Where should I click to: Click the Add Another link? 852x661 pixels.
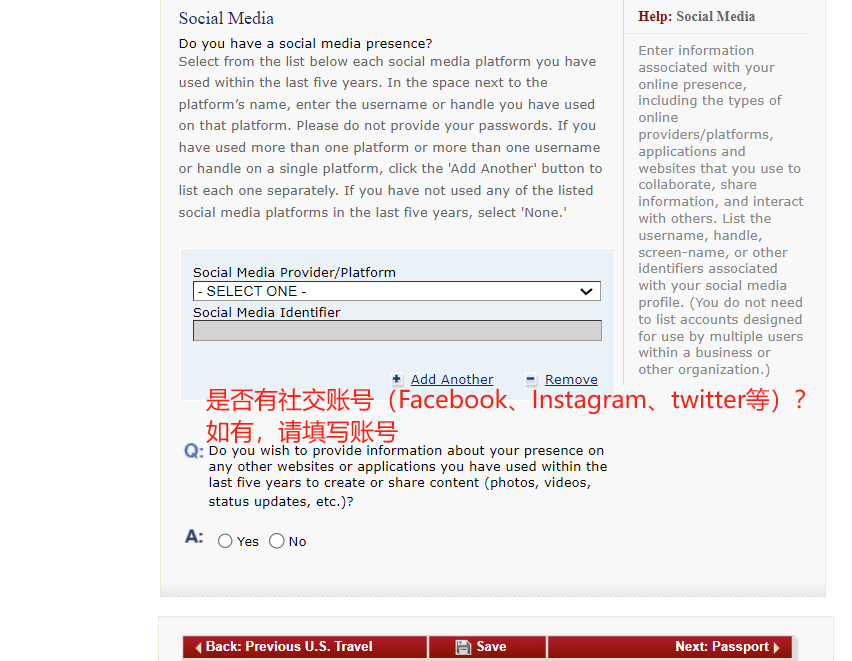[451, 379]
